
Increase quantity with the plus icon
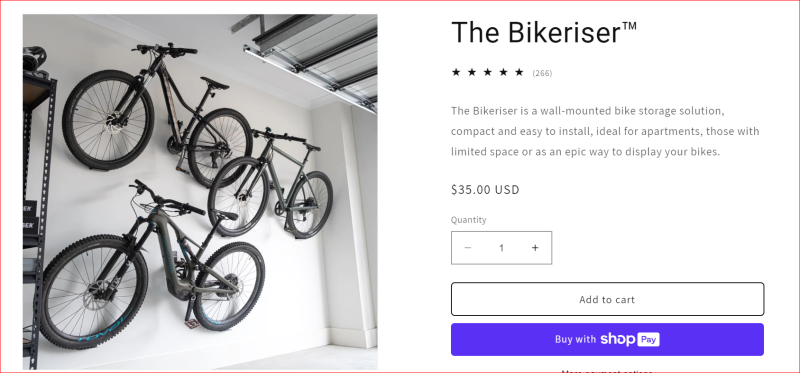pos(535,248)
